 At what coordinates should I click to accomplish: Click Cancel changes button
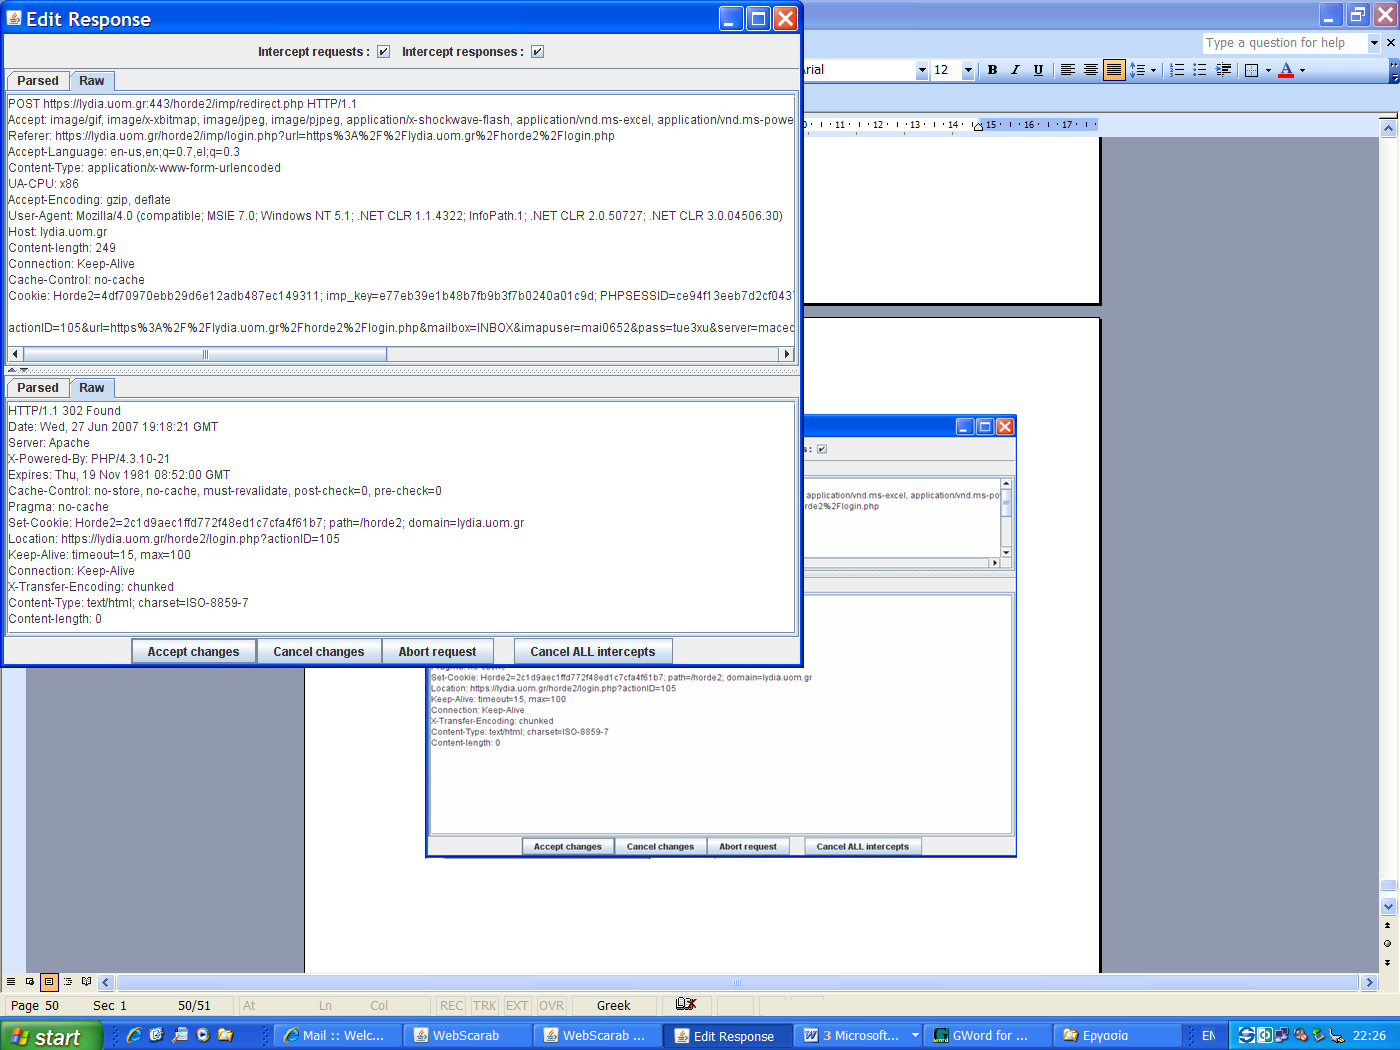pyautogui.click(x=319, y=652)
